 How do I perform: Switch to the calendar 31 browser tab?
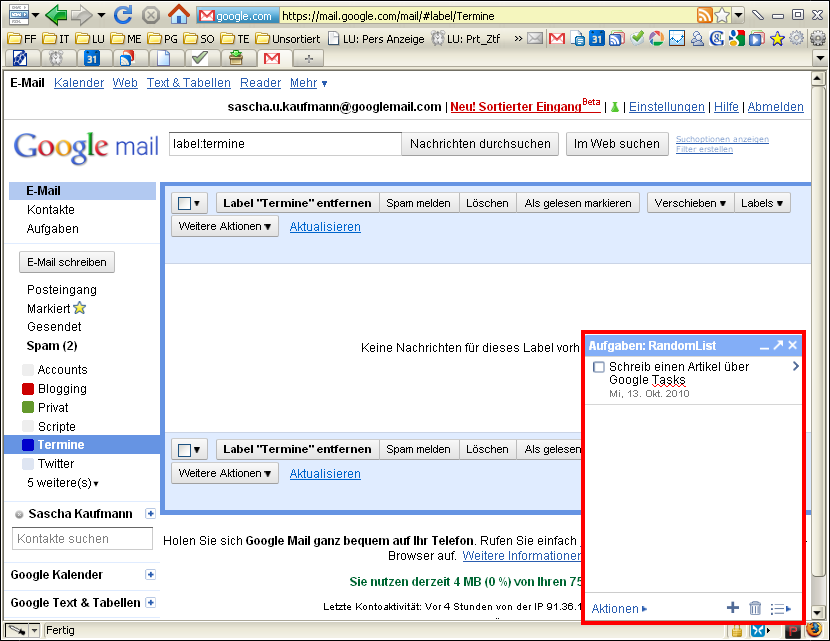pyautogui.click(x=92, y=58)
